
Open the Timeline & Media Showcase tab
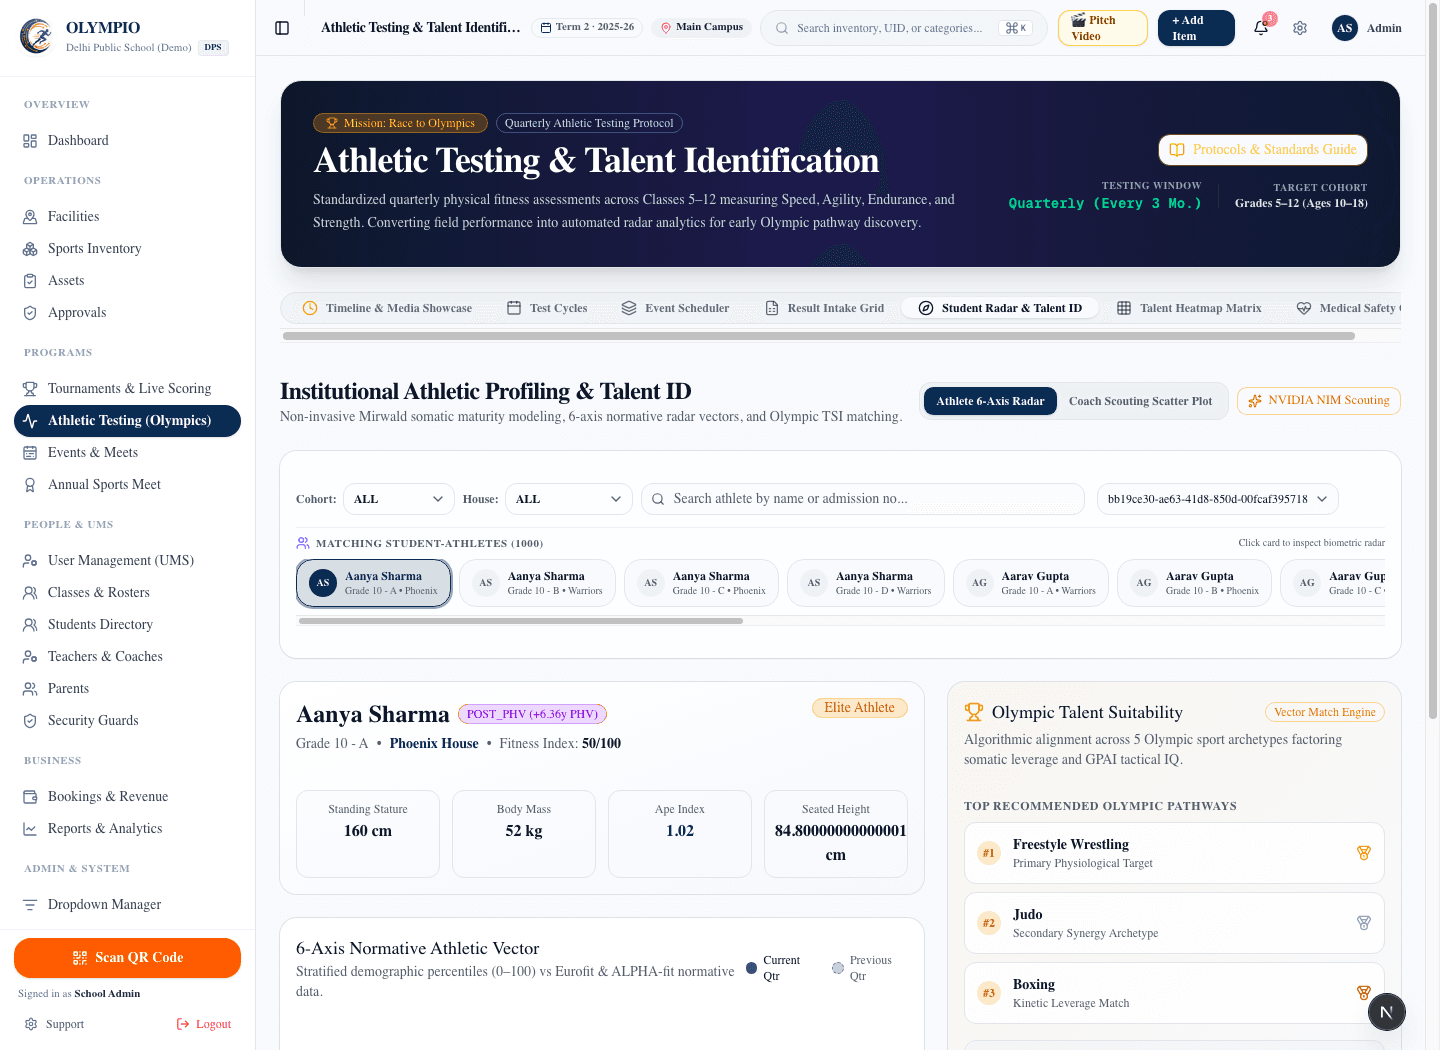[387, 308]
